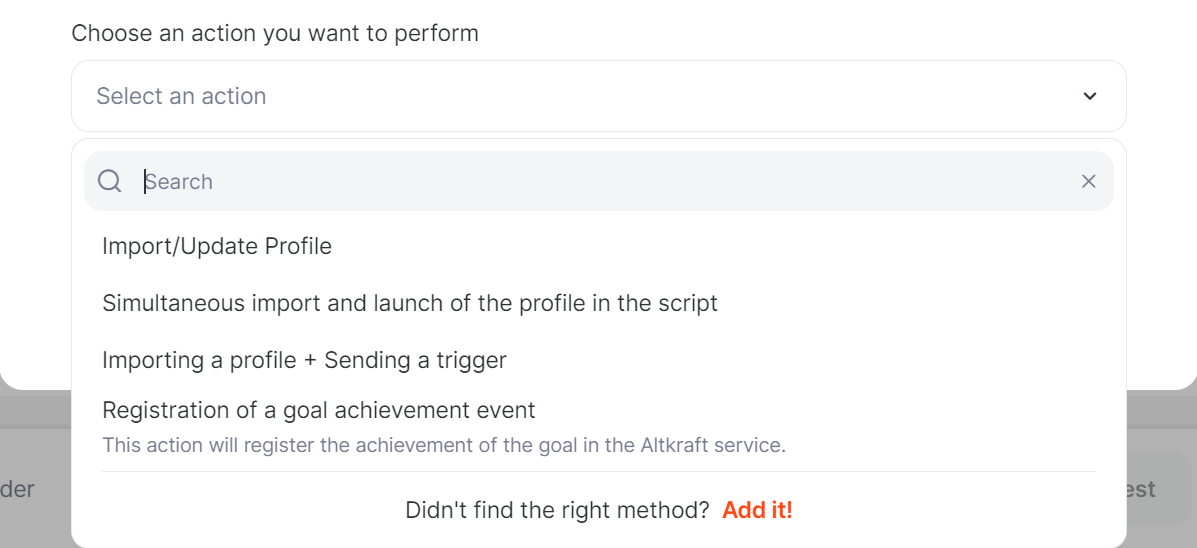
Task: Open the 'Select an action' dropdown
Action: [598, 96]
